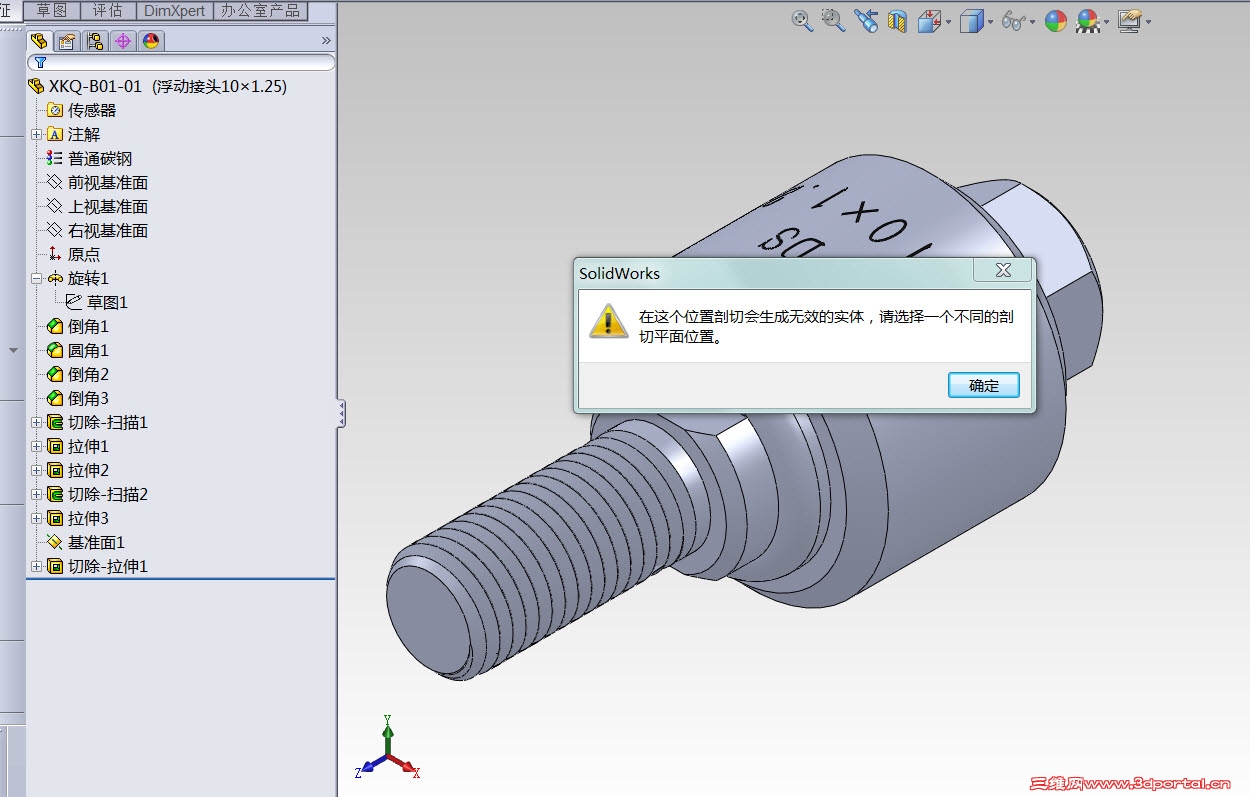The height and width of the screenshot is (797, 1250).
Task: Open the ConfigurationManager tab
Action: tap(95, 41)
